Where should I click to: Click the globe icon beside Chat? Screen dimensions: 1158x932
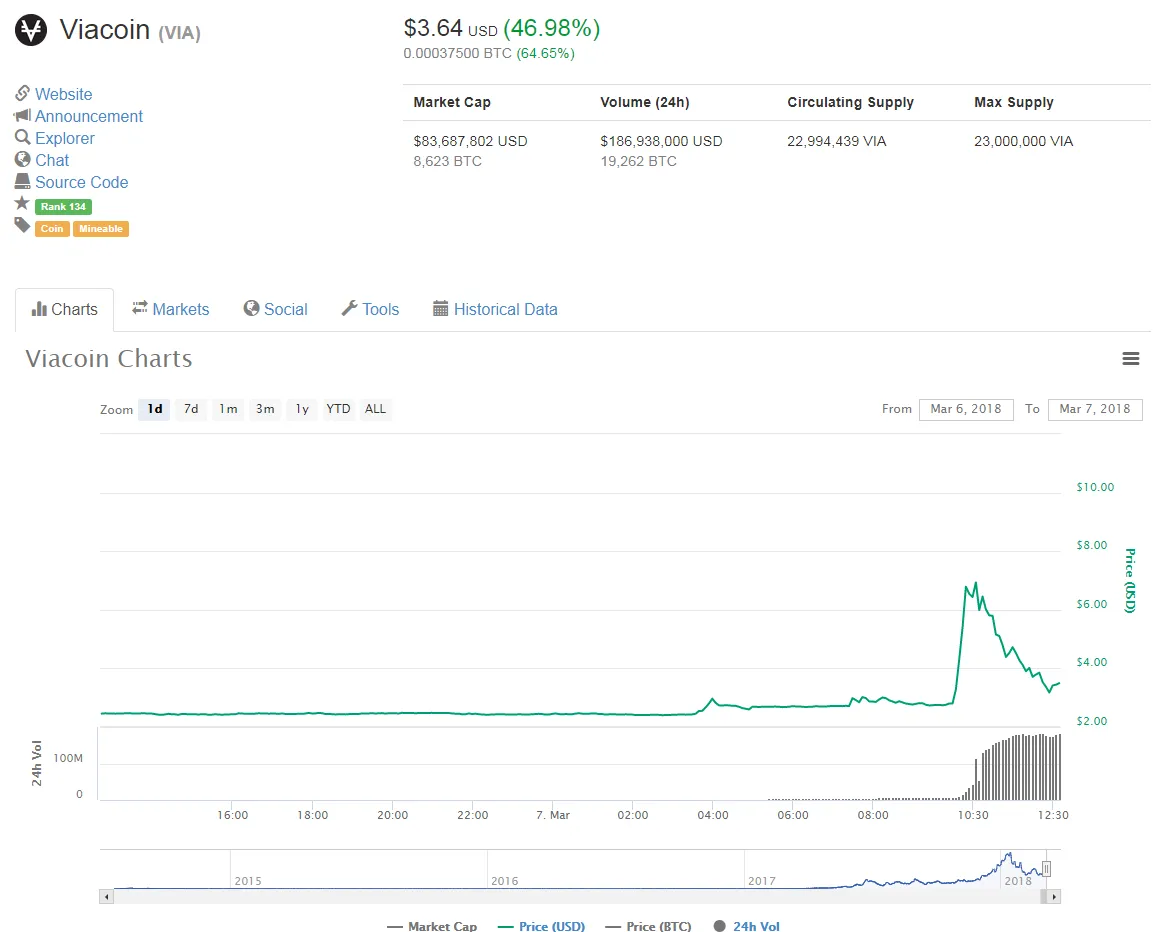point(23,160)
